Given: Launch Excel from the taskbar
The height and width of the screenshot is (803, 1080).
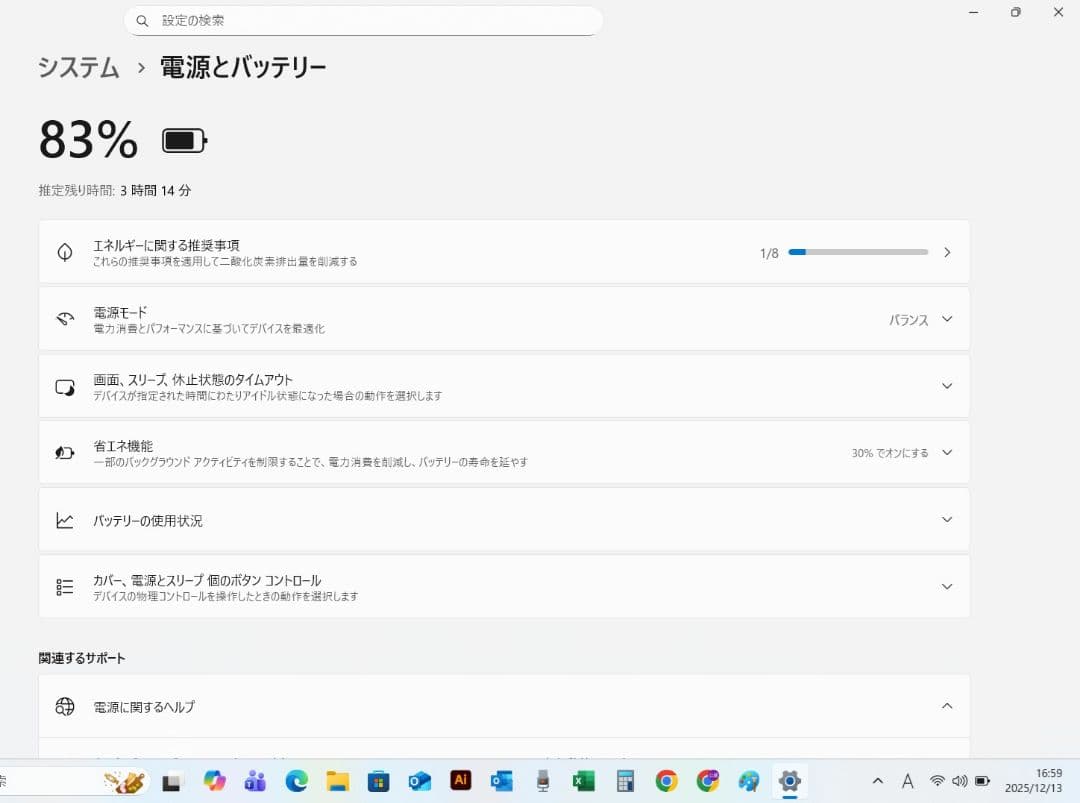Looking at the screenshot, I should 583,782.
